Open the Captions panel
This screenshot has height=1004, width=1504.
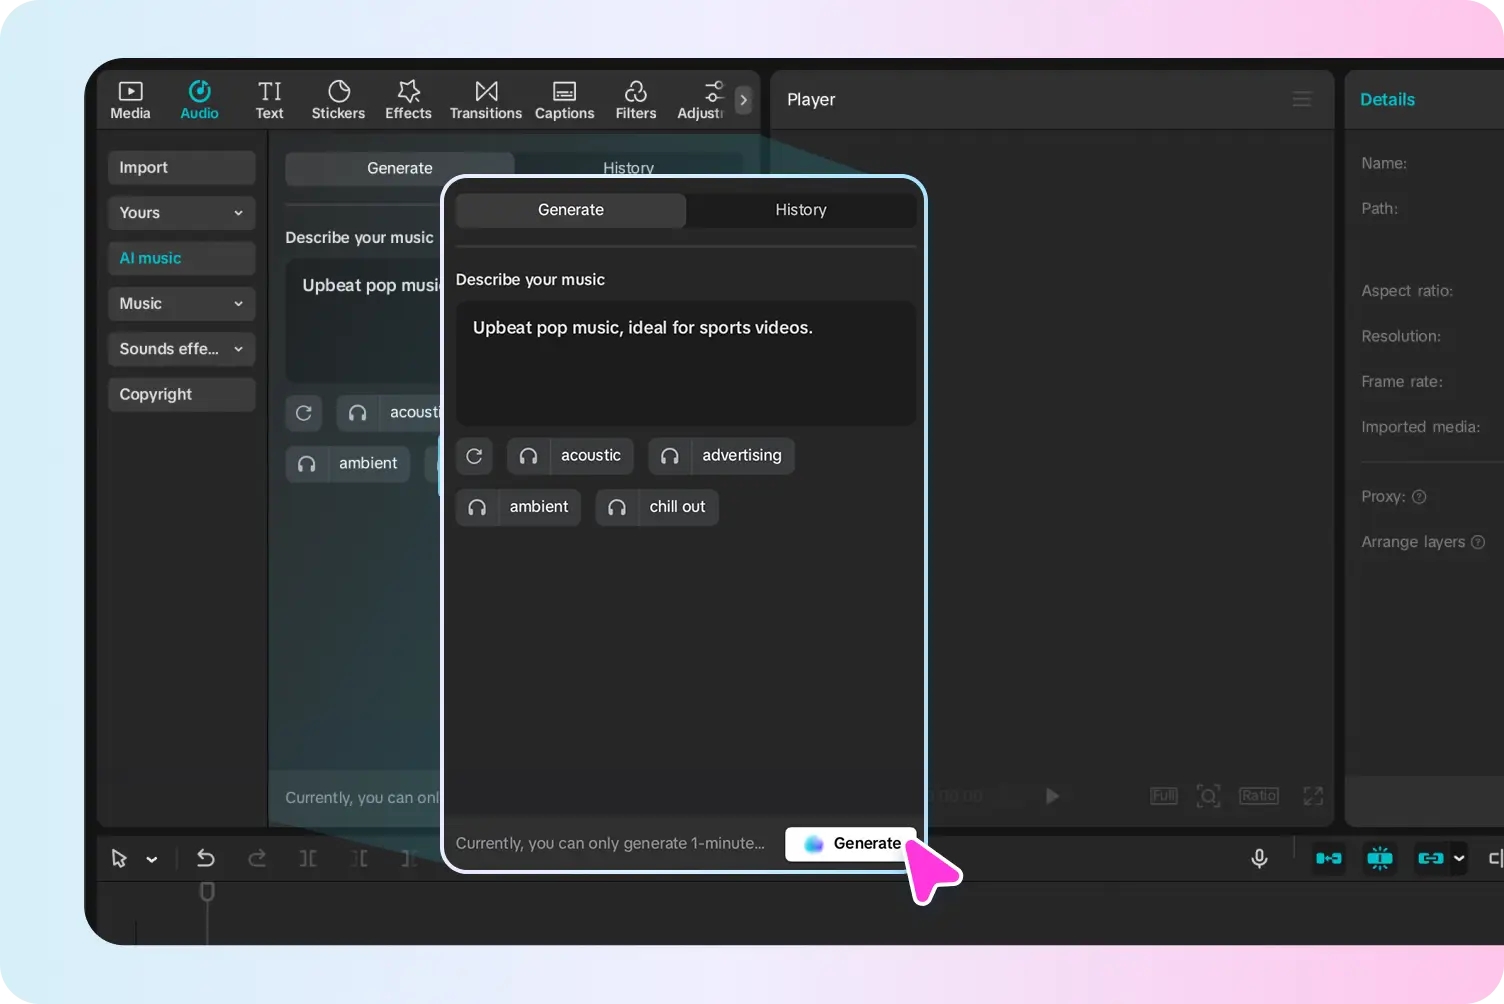coord(564,99)
